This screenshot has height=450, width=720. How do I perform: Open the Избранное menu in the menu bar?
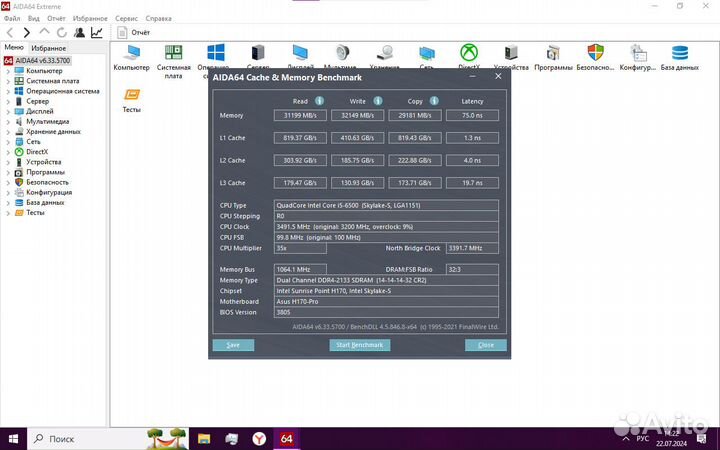tap(90, 18)
